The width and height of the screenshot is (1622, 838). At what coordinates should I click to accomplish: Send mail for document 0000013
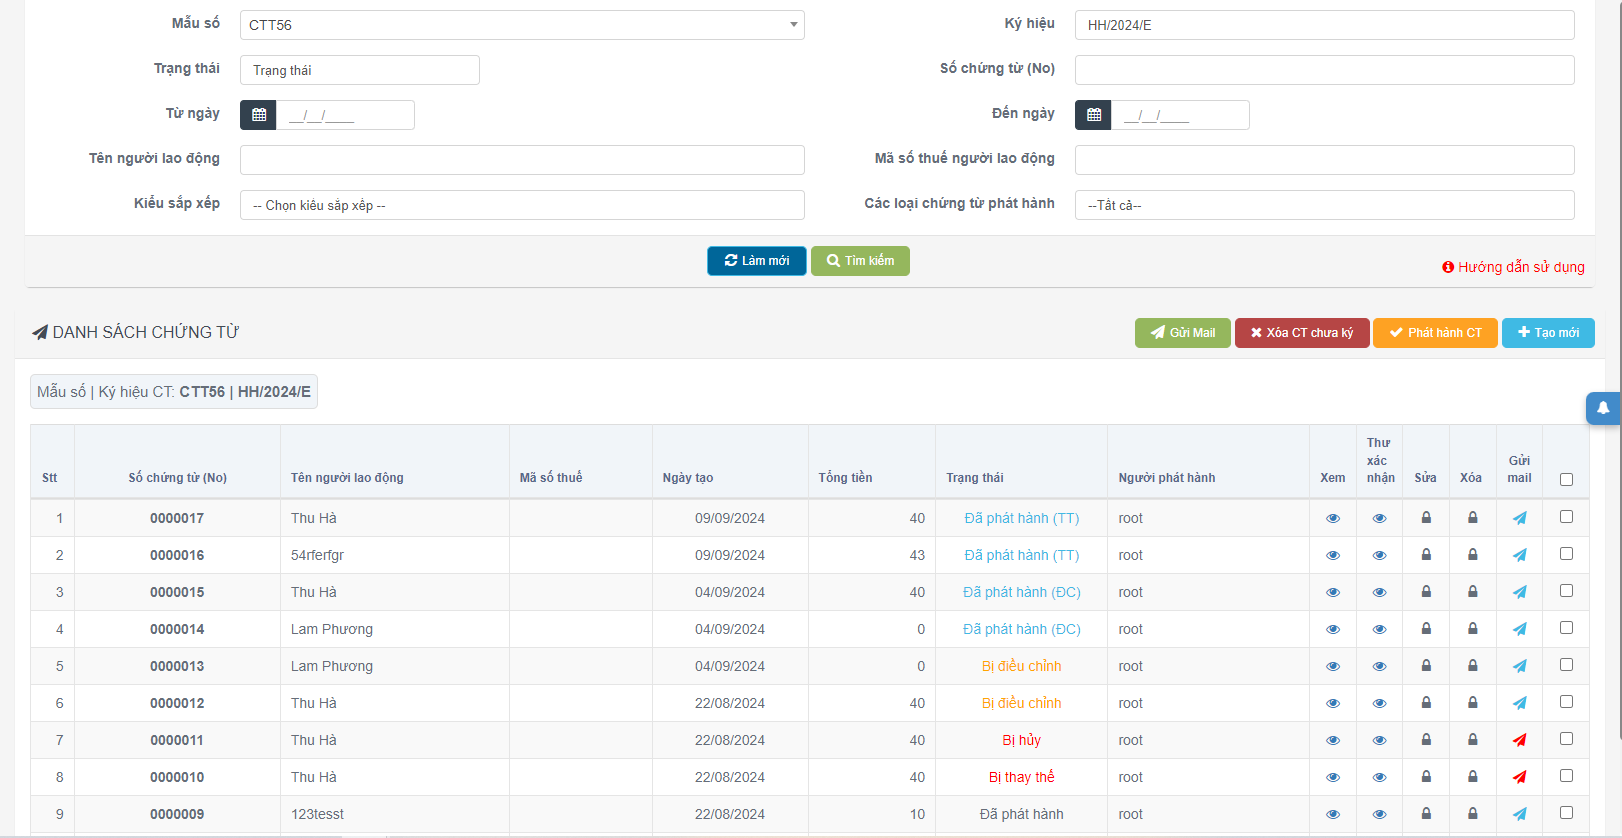[1519, 666]
